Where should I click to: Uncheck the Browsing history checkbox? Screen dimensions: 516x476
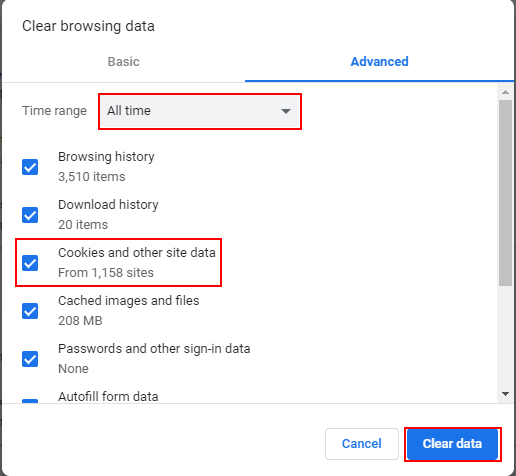(30, 167)
